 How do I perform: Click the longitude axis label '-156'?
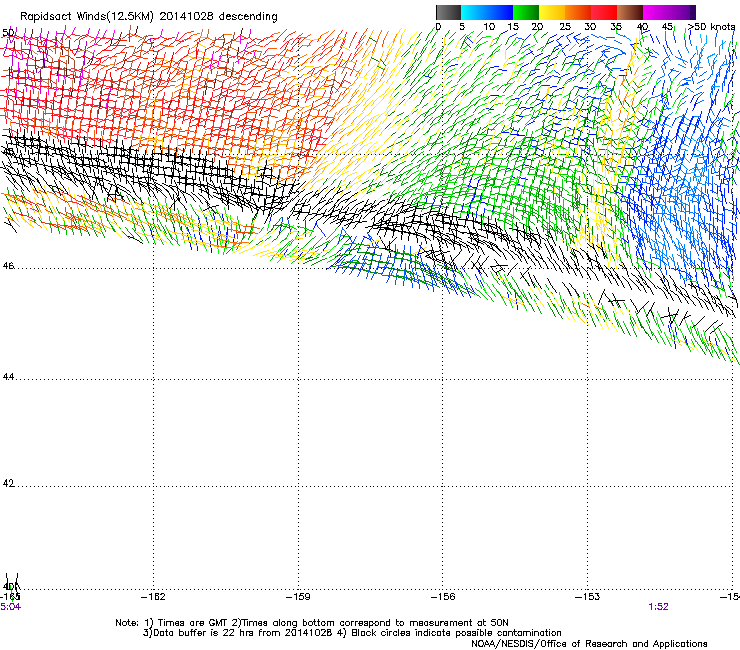tap(443, 597)
